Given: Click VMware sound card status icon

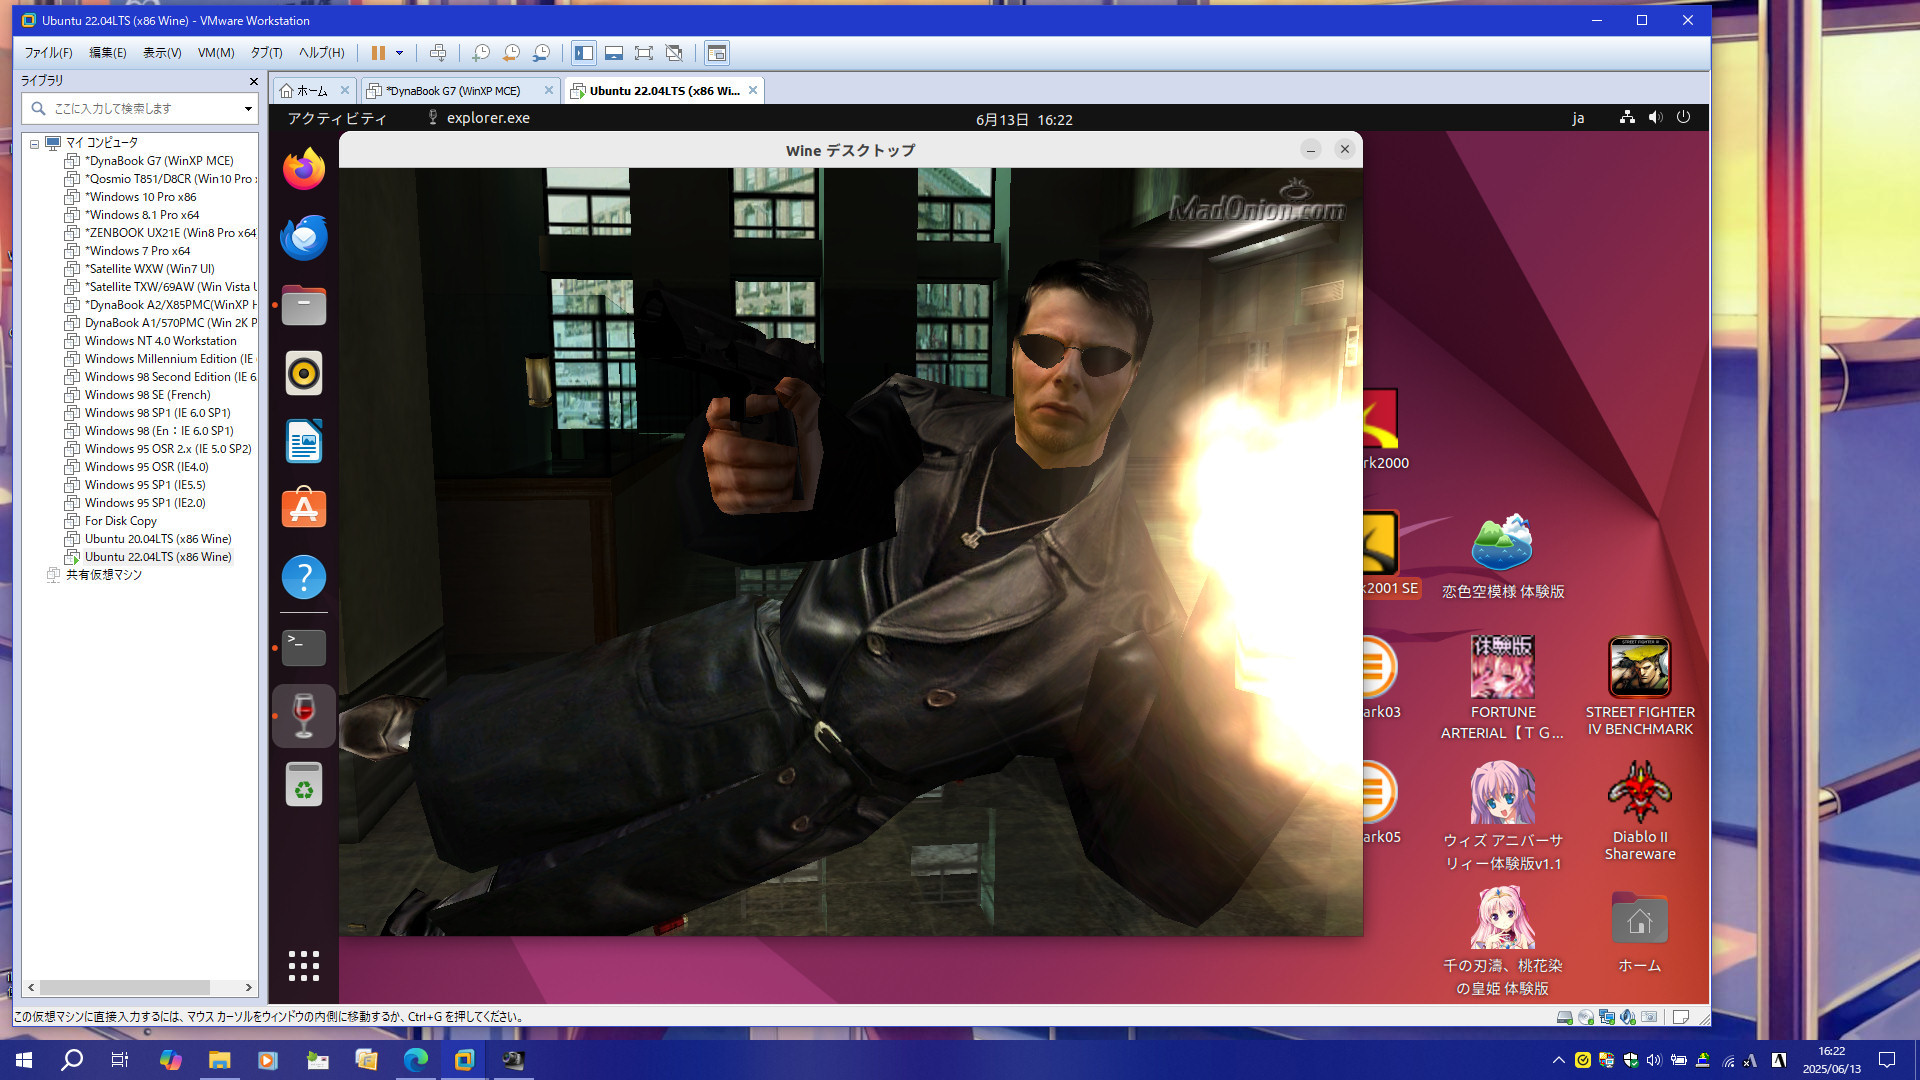Looking at the screenshot, I should point(1628,1017).
